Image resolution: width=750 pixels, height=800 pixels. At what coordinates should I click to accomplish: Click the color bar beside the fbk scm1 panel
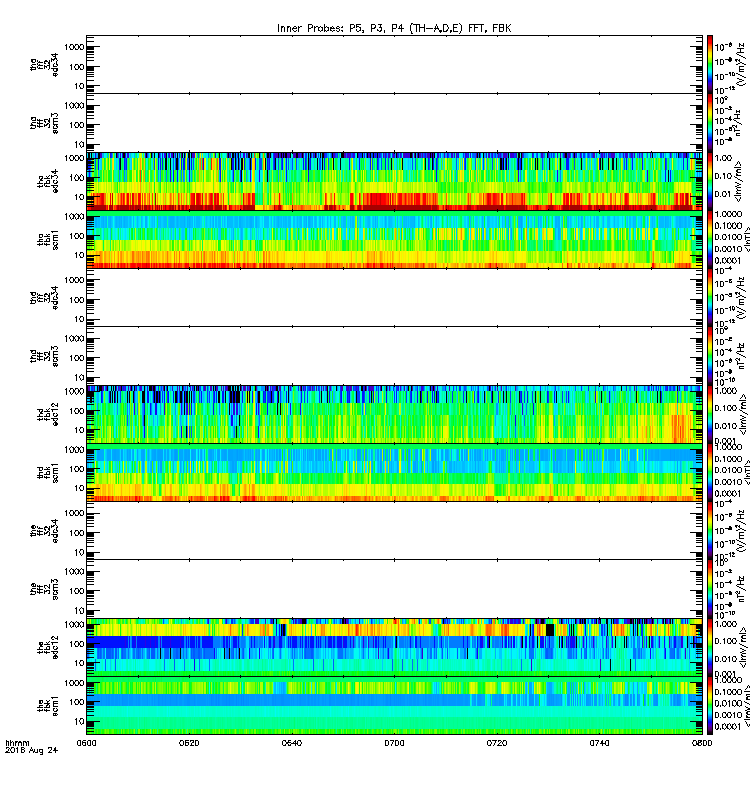(710, 706)
